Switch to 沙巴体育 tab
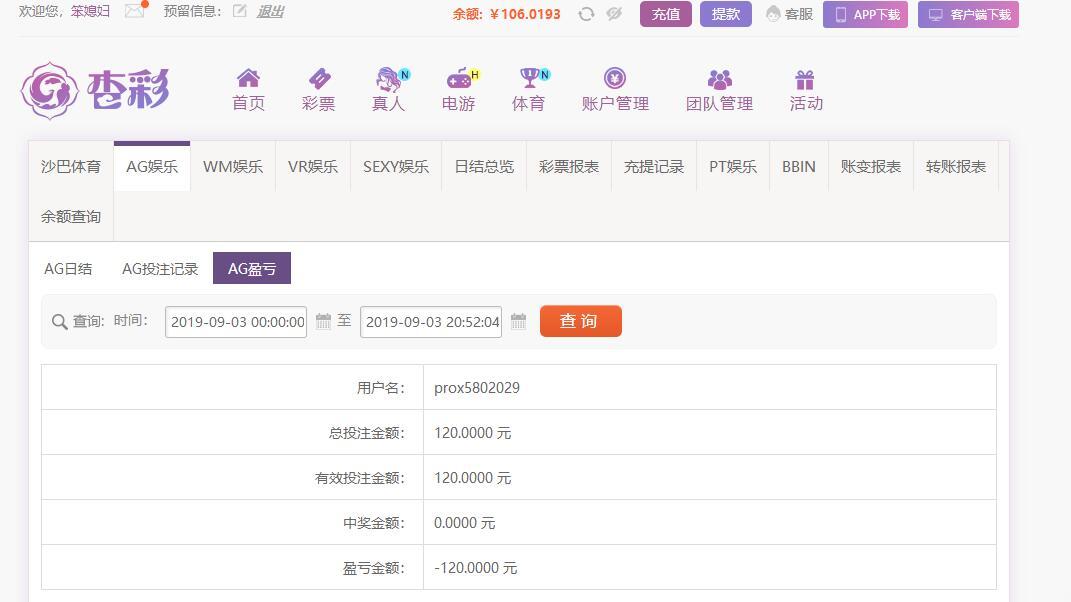 pyautogui.click(x=71, y=167)
